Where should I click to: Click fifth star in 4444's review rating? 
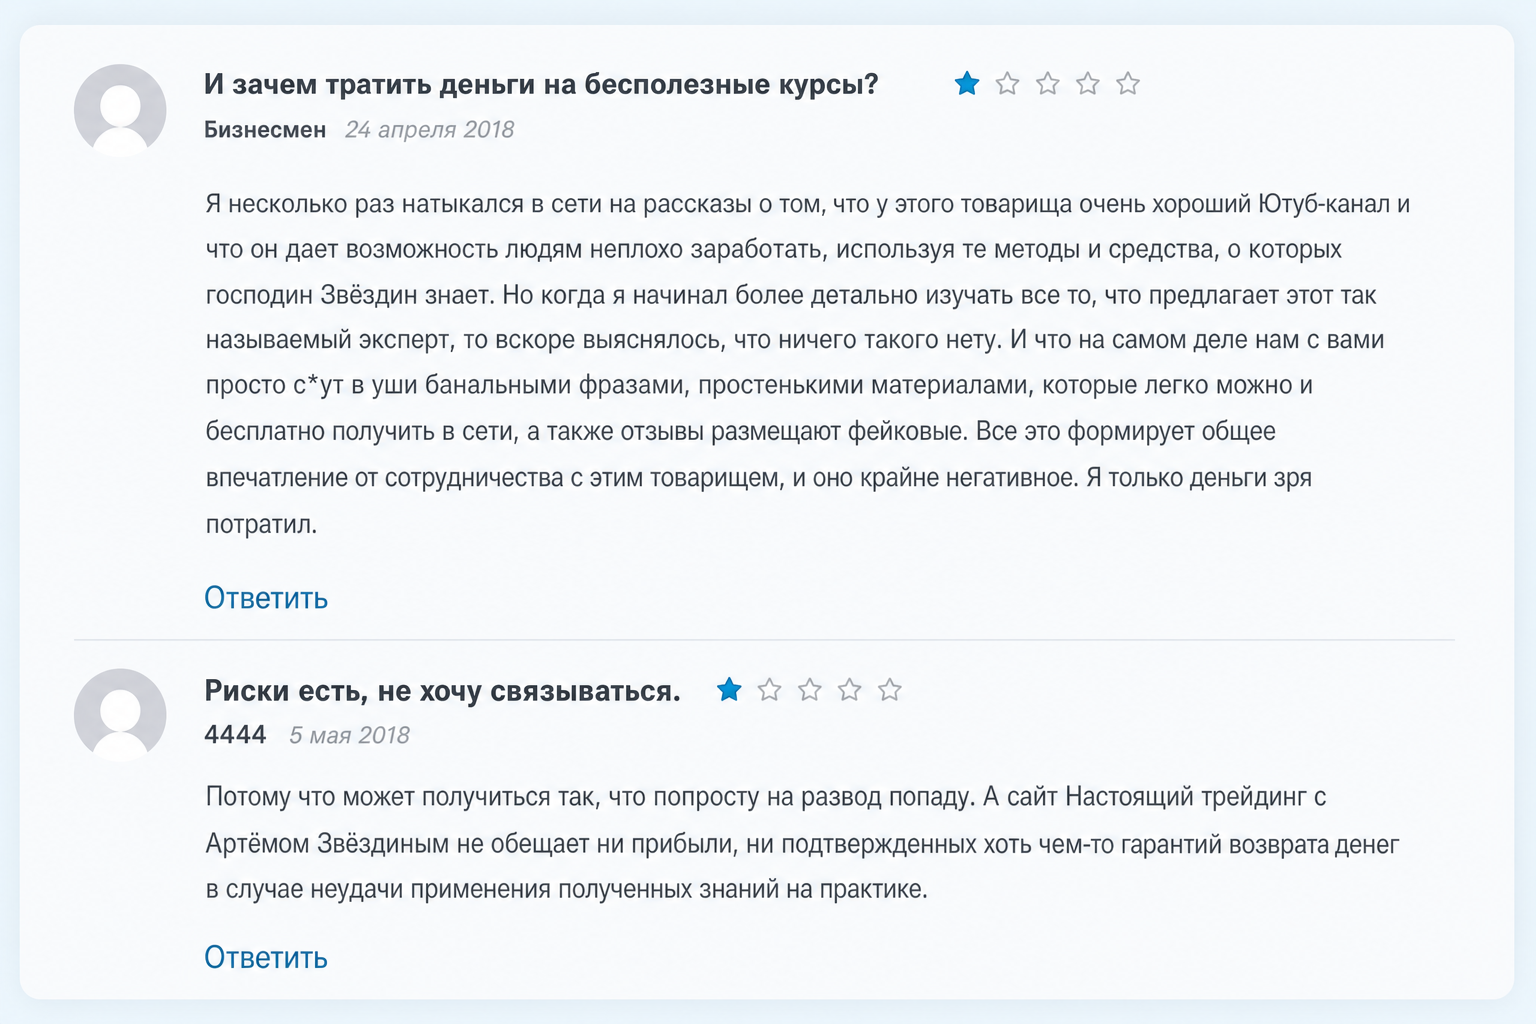(x=889, y=690)
